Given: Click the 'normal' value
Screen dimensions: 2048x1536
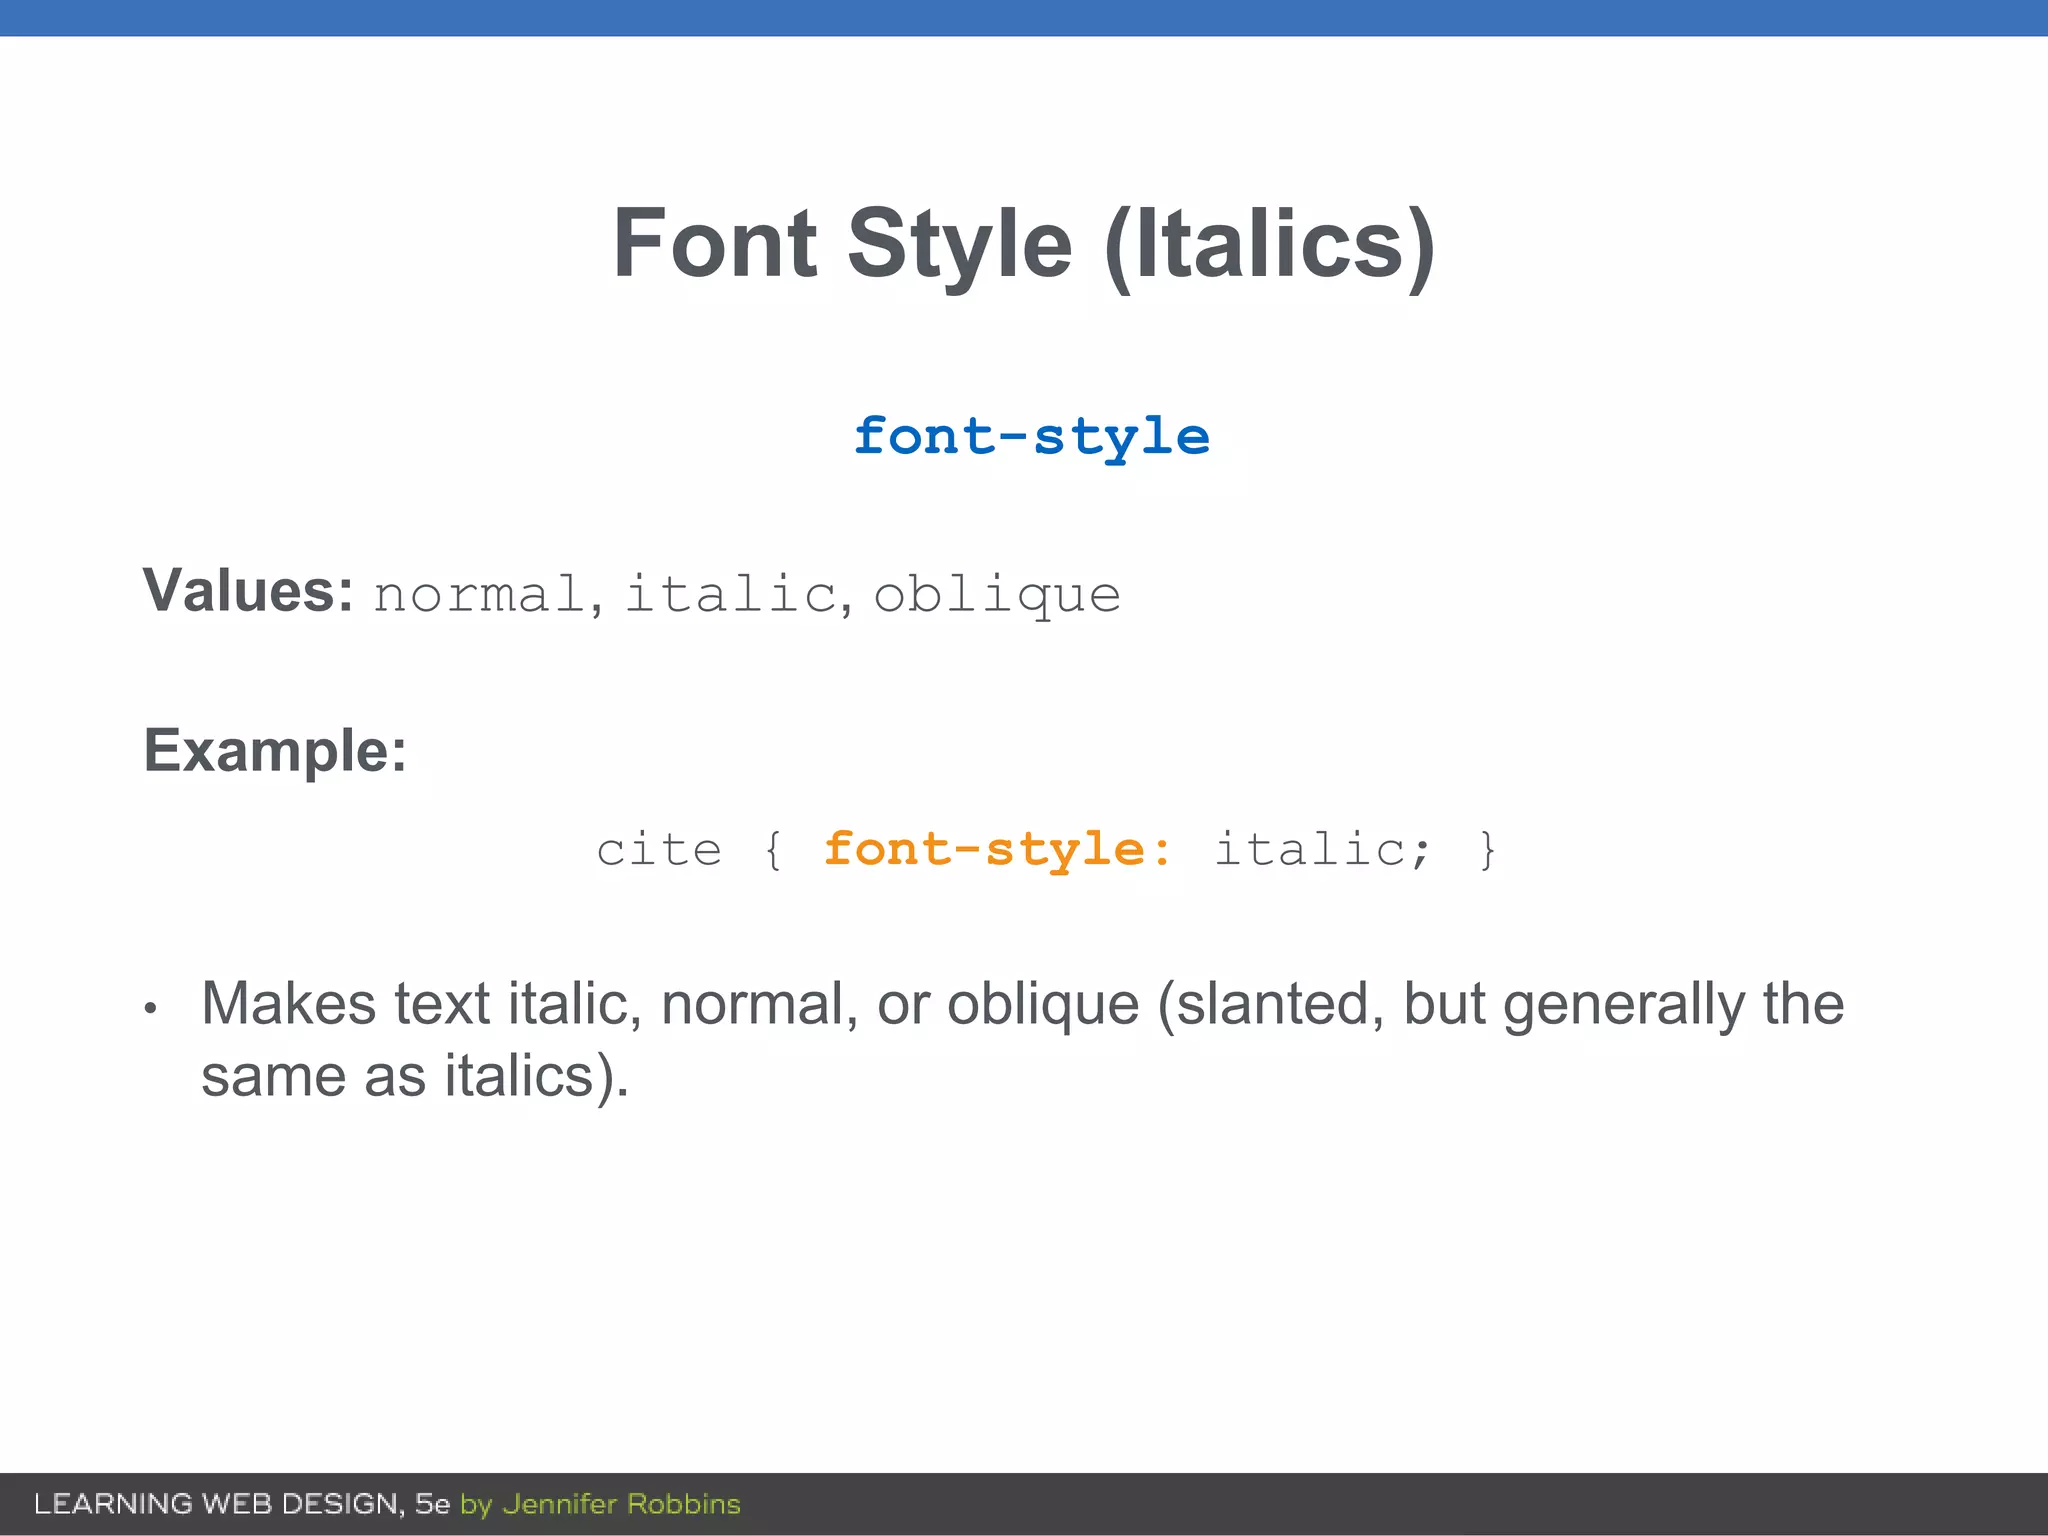Looking at the screenshot, I should 480,594.
